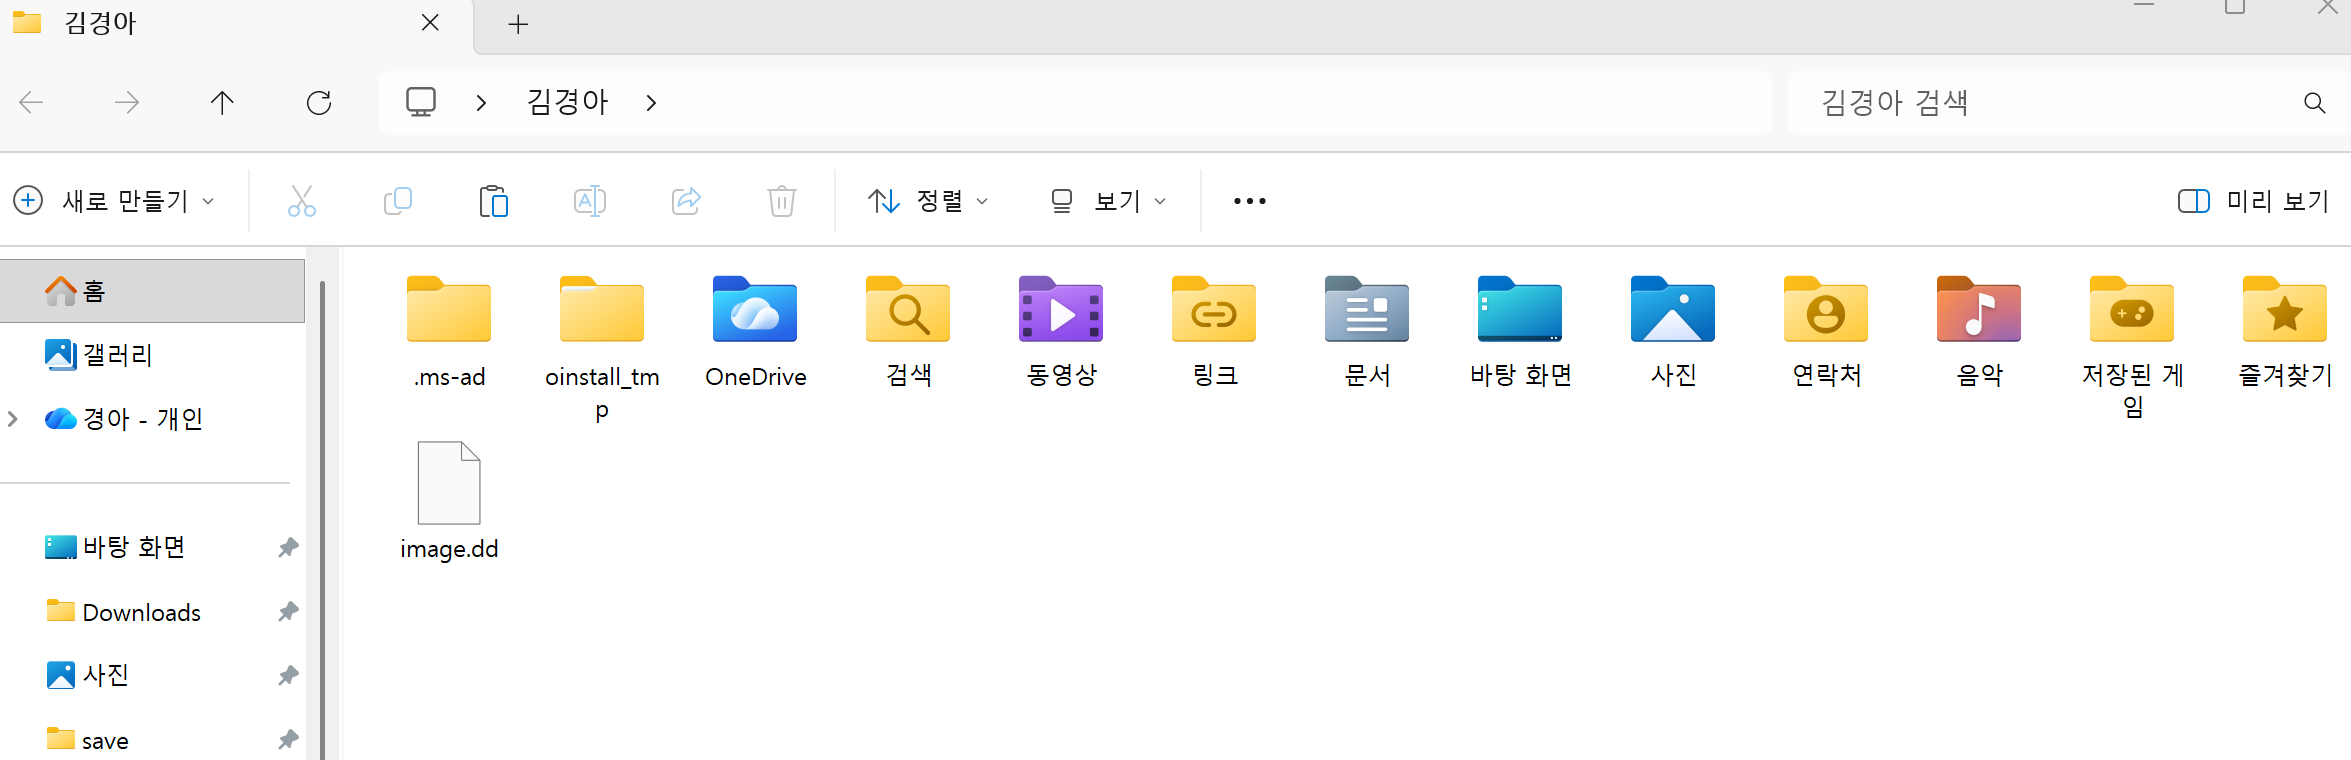The image size is (2351, 760).
Task: Select the 즐겨찾기 favorites folder
Action: coord(2285,332)
